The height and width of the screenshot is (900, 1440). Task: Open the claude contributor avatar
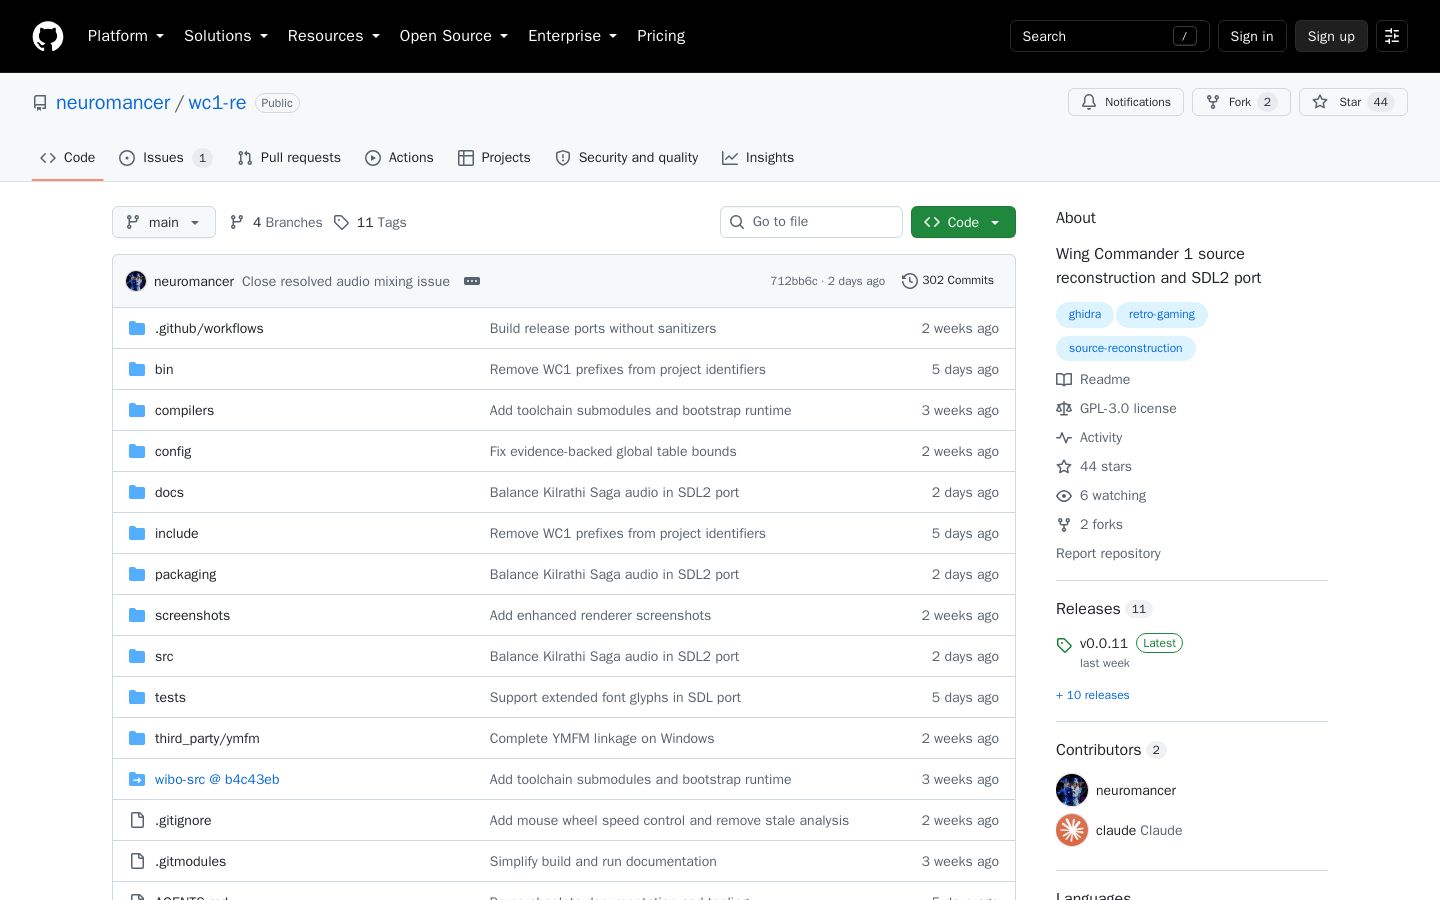coord(1072,830)
